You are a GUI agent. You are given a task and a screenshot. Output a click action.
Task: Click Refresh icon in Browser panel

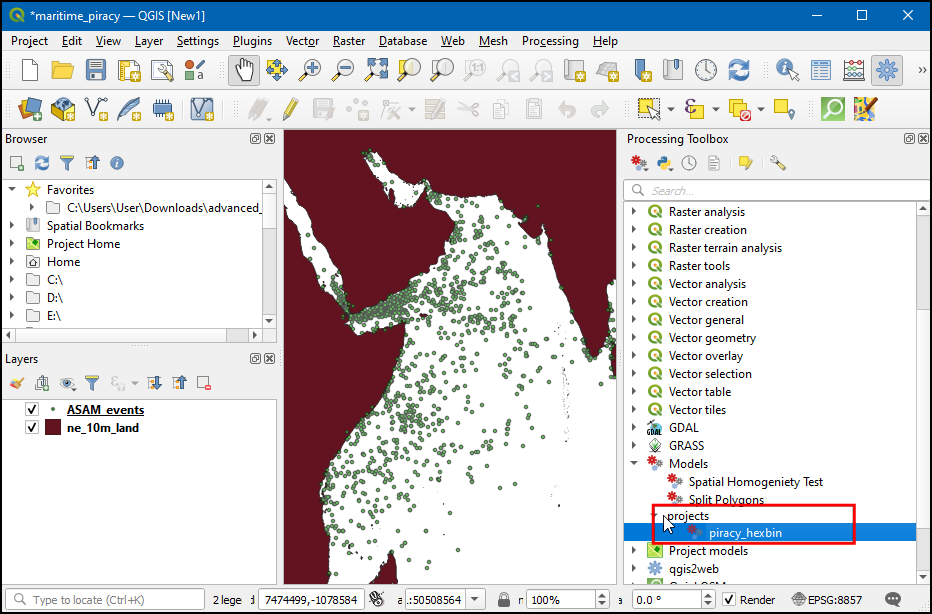(x=42, y=163)
